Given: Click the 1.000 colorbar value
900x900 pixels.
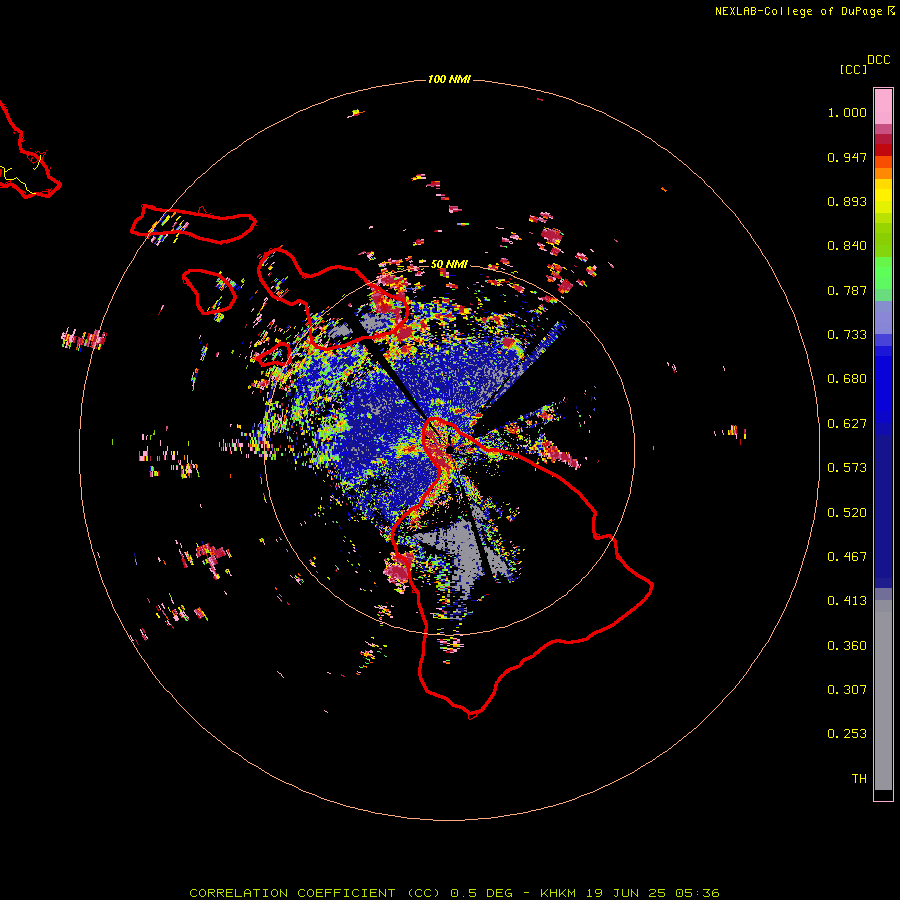Looking at the screenshot, I should coord(847,112).
